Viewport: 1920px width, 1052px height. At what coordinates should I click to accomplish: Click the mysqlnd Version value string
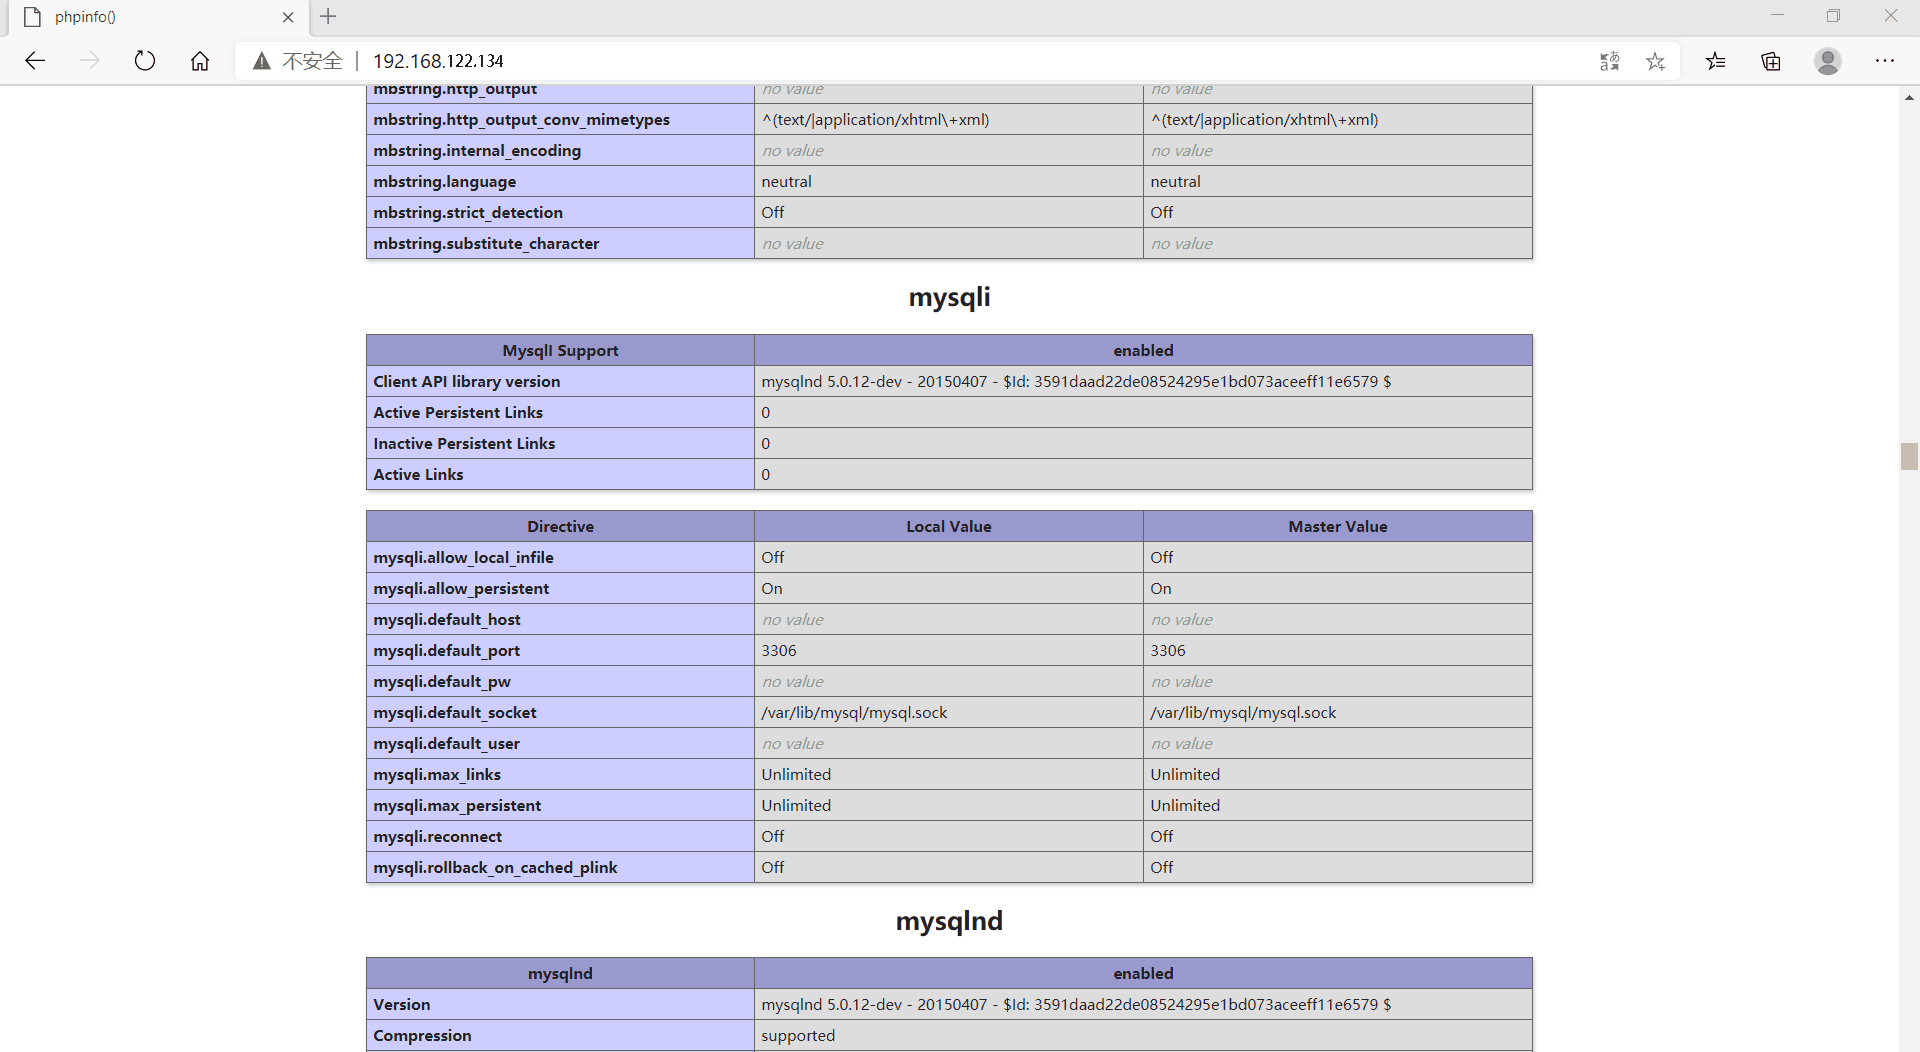1076,1004
